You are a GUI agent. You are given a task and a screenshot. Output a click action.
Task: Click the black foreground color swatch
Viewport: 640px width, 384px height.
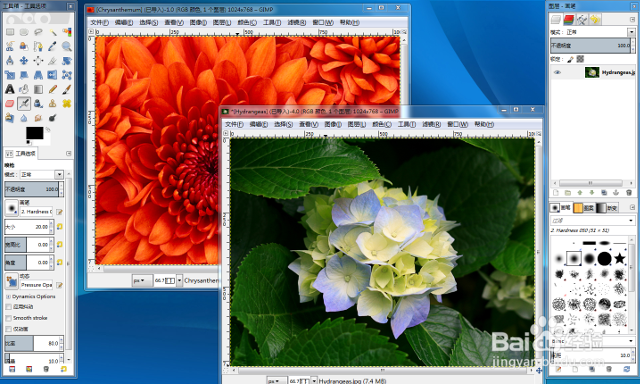[34, 133]
